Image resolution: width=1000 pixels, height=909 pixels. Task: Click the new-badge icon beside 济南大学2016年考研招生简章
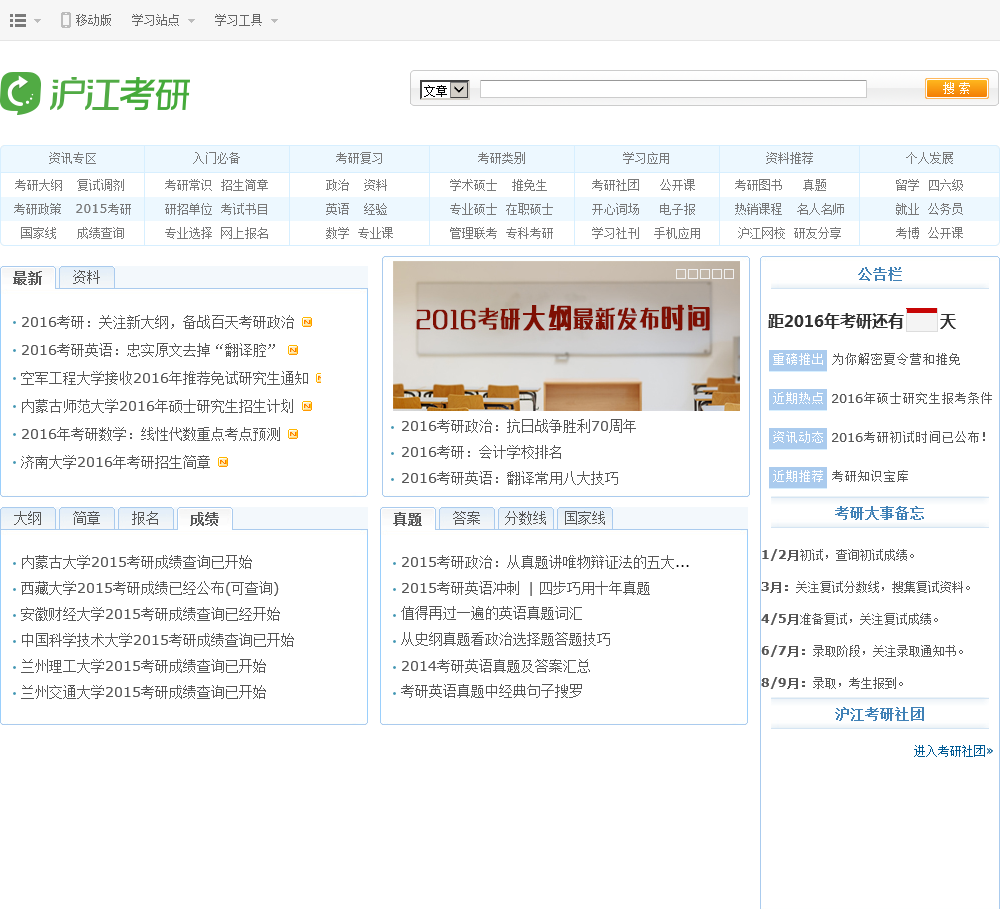pyautogui.click(x=223, y=462)
